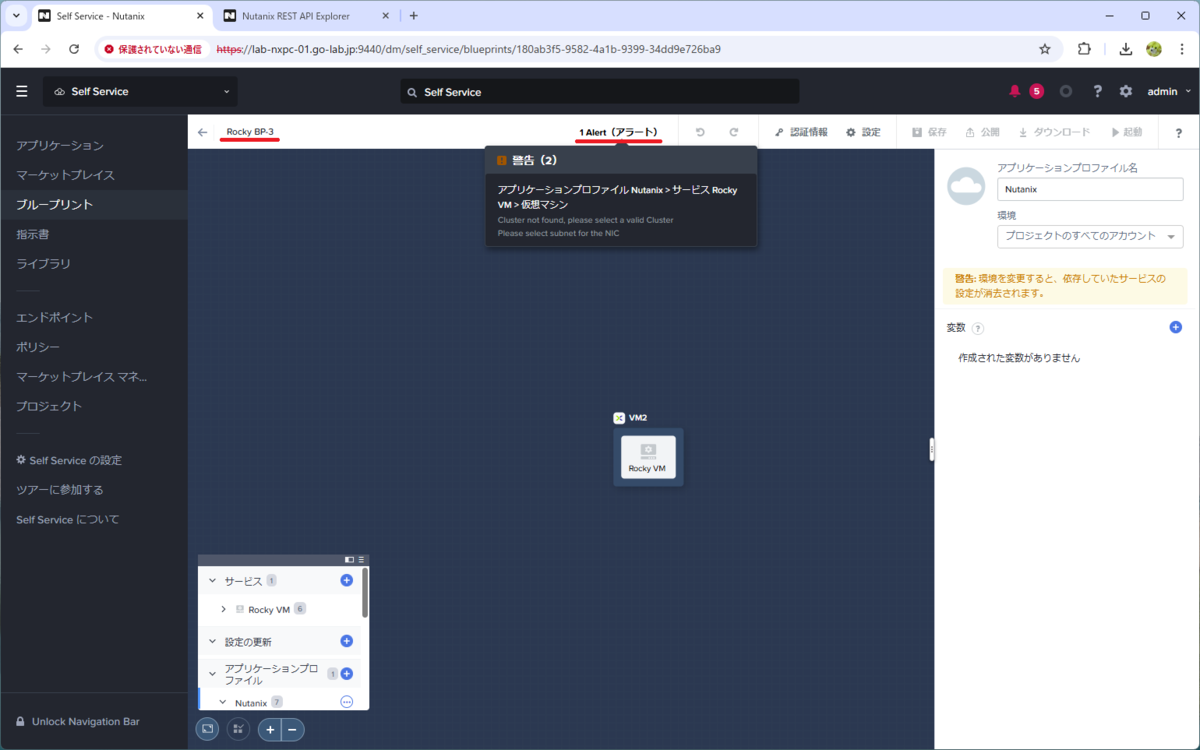Click the 公開 publish button

tap(982, 132)
